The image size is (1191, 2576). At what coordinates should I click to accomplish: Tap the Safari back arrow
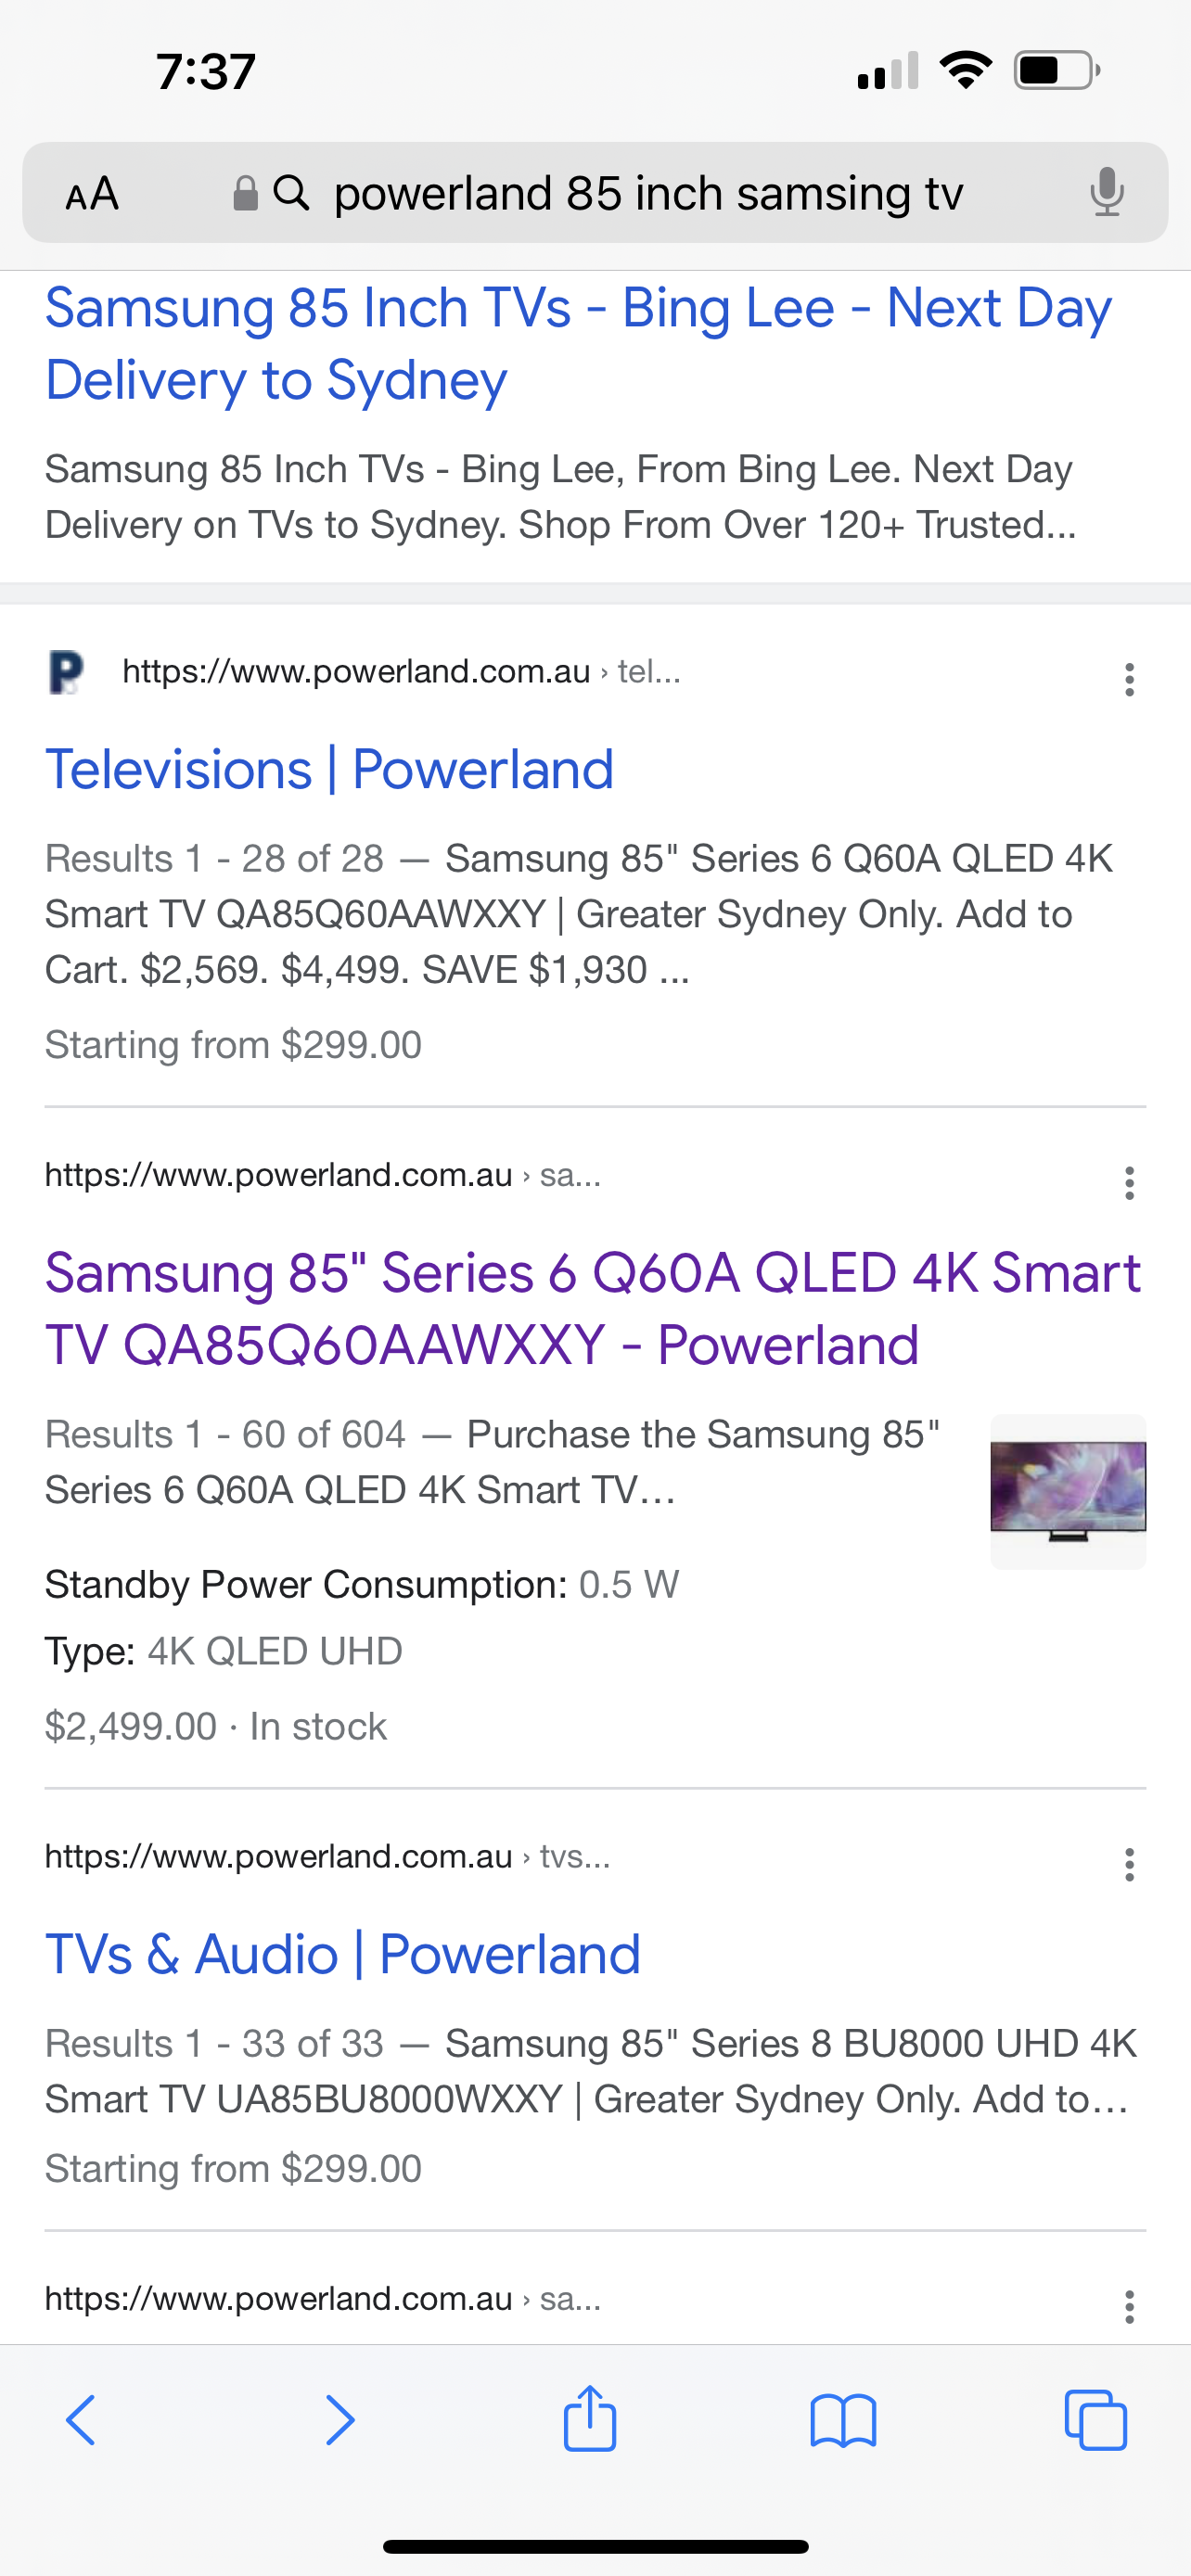(x=81, y=2421)
